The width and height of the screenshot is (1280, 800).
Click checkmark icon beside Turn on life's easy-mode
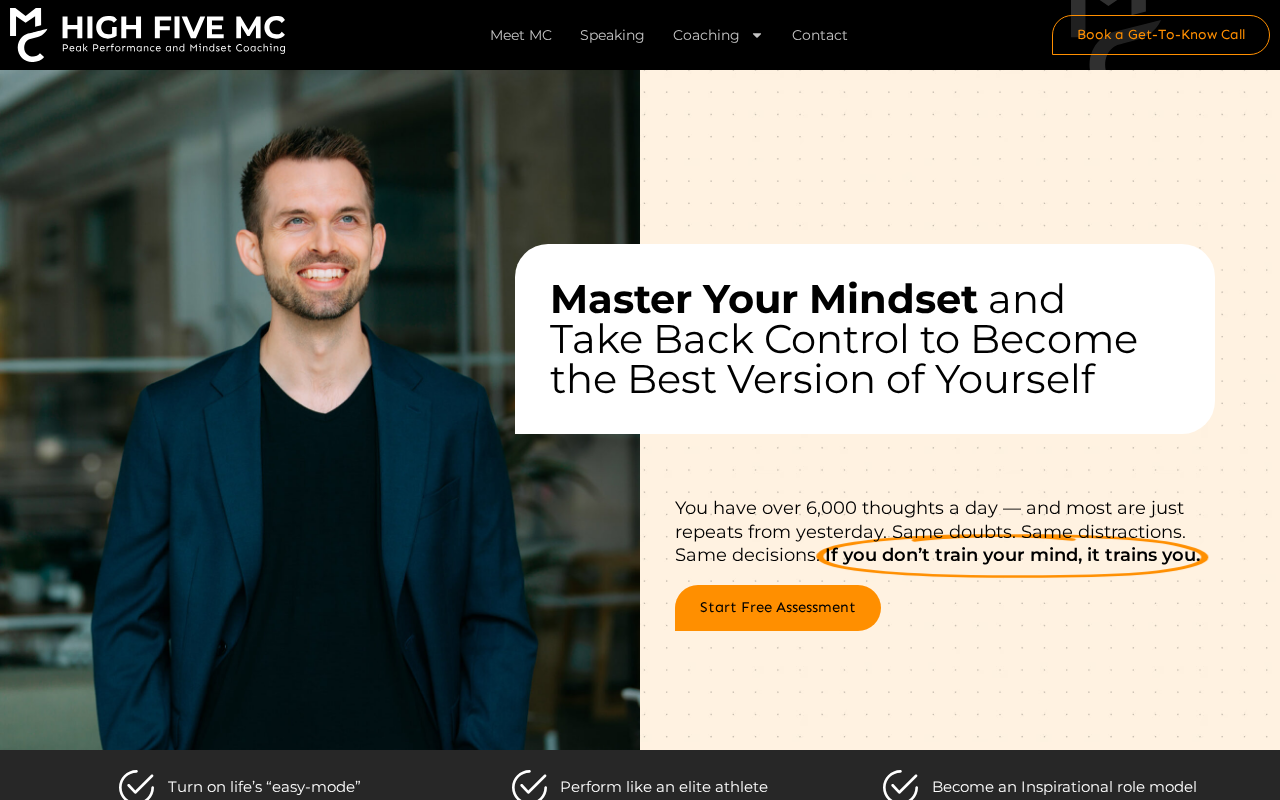137,786
